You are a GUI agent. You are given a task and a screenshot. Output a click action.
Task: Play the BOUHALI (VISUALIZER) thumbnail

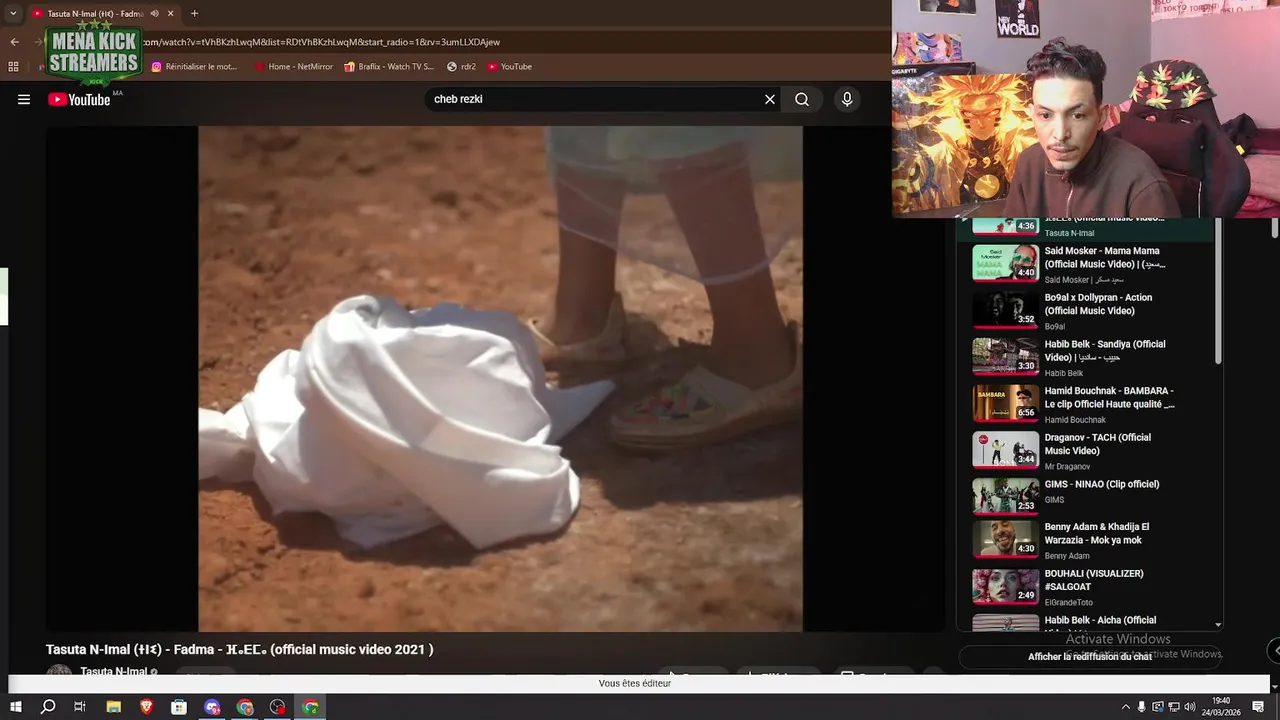(x=1006, y=586)
